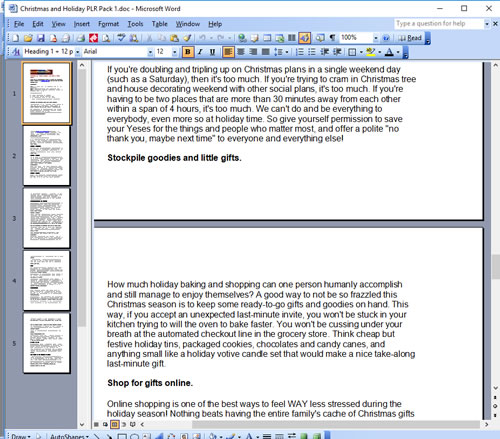
Task: Apply numbered list formatting
Action: tap(300, 52)
